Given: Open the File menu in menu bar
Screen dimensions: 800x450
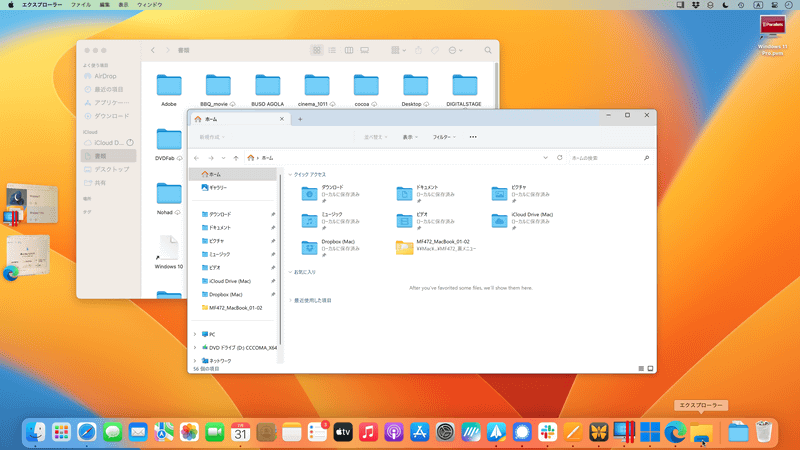Looking at the screenshot, I should coord(81,5).
